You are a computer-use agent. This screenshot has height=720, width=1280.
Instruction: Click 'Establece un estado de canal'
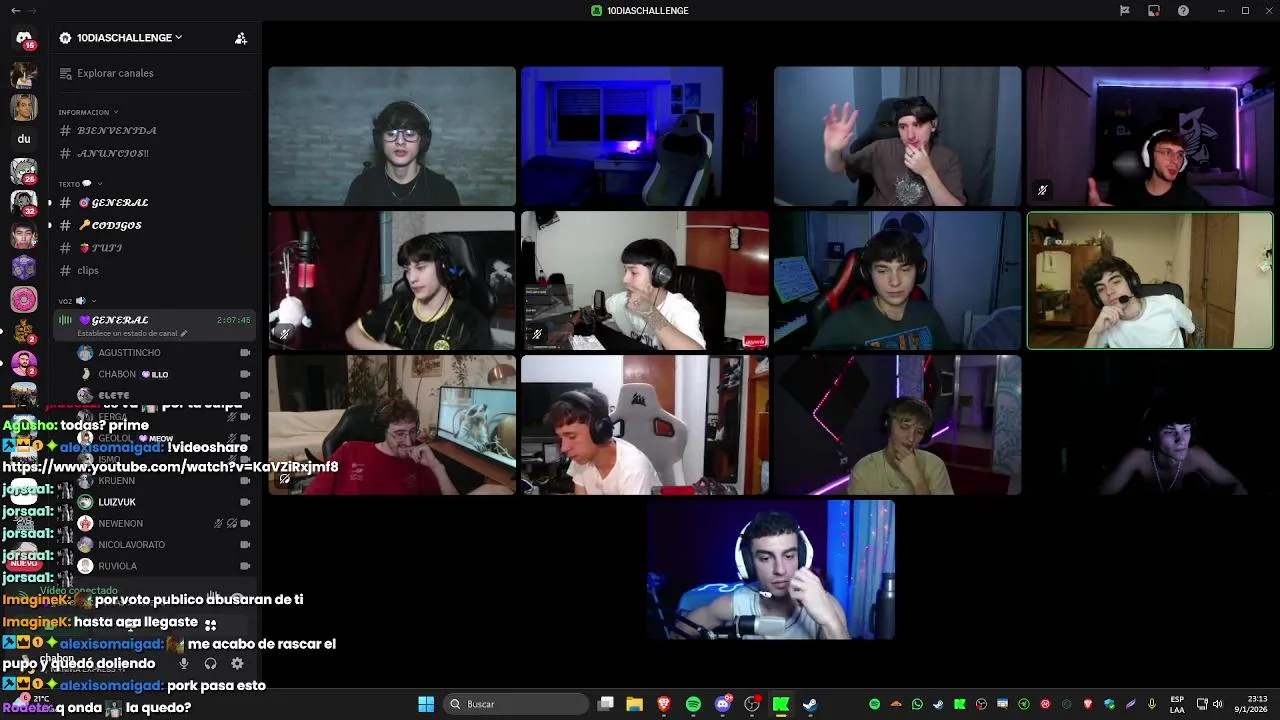(127, 333)
